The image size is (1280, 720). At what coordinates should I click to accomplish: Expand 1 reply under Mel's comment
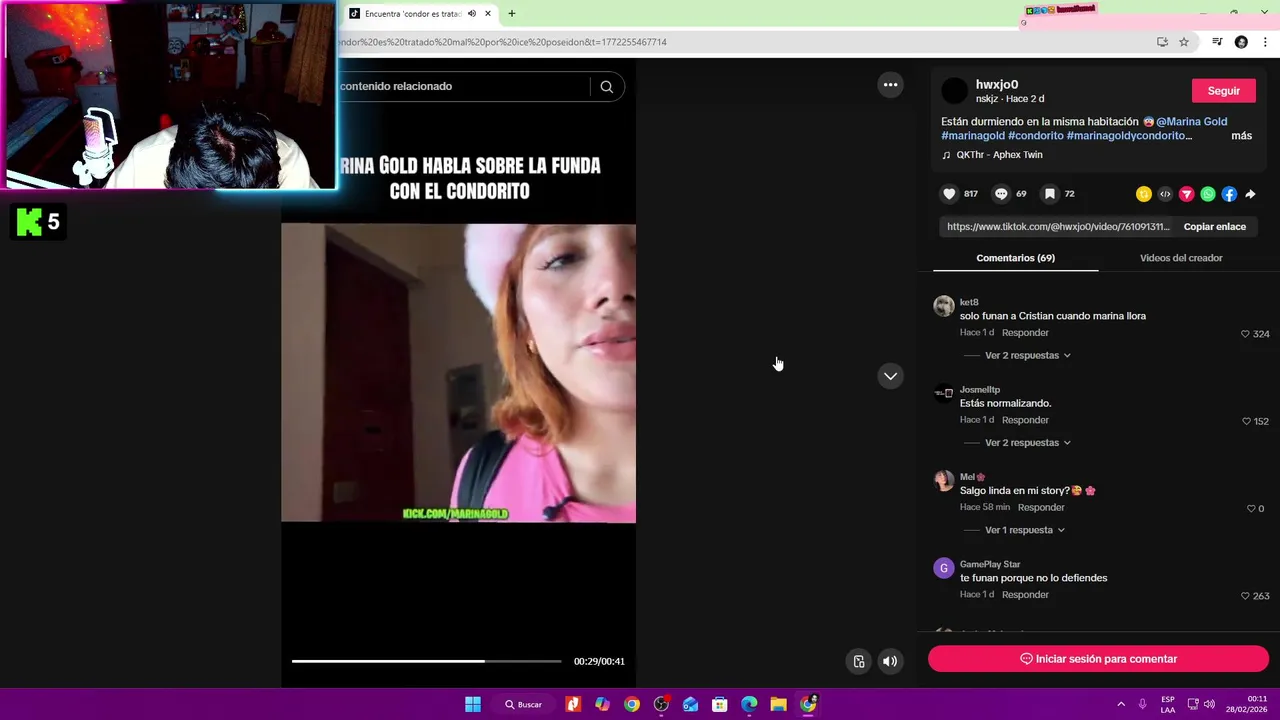point(1025,530)
